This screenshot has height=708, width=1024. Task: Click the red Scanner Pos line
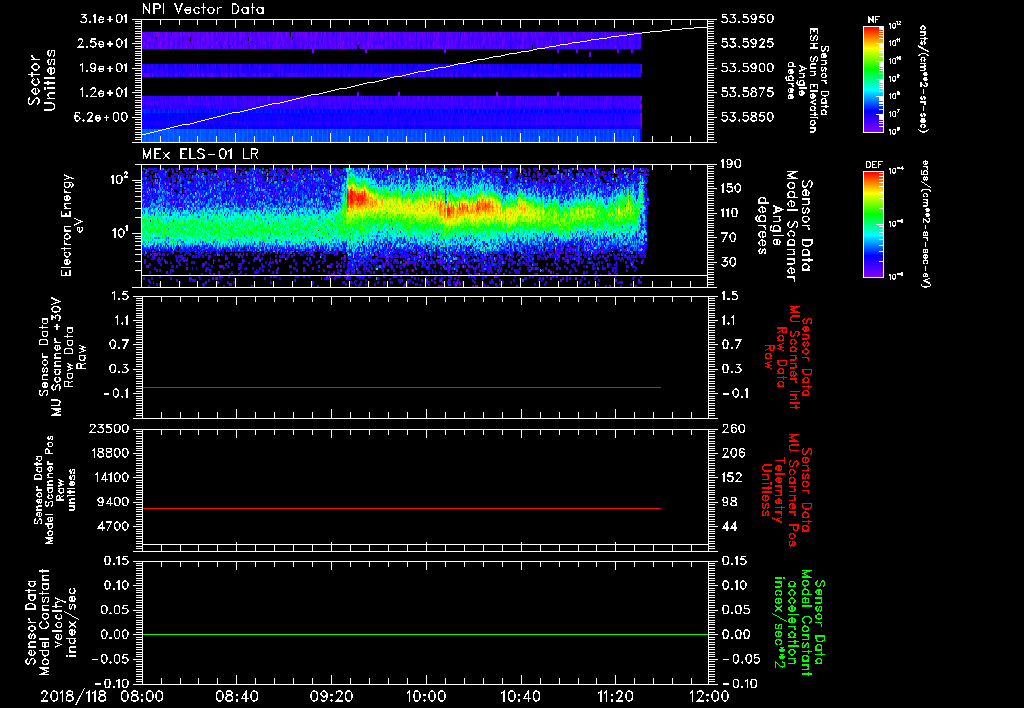pos(400,509)
